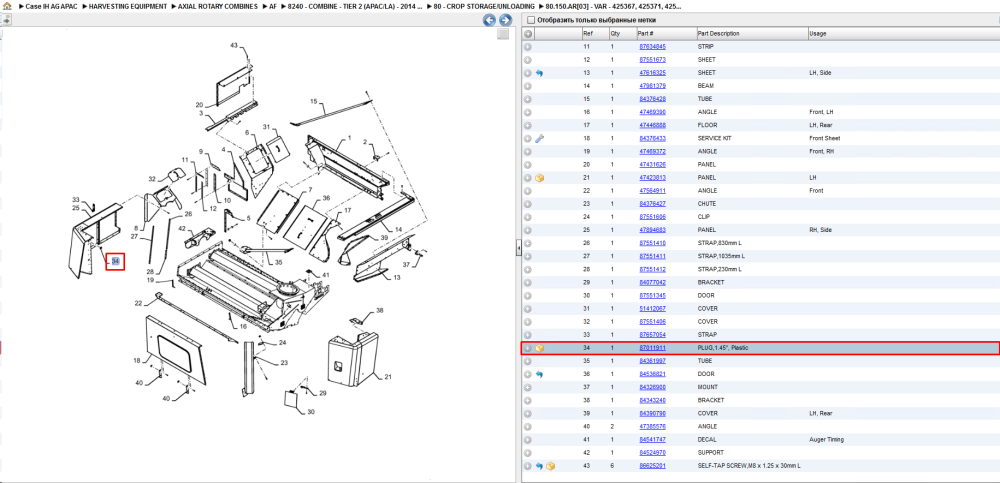Select 'MOUNT' description cell
This screenshot has width=1000, height=483.
pyautogui.click(x=707, y=387)
